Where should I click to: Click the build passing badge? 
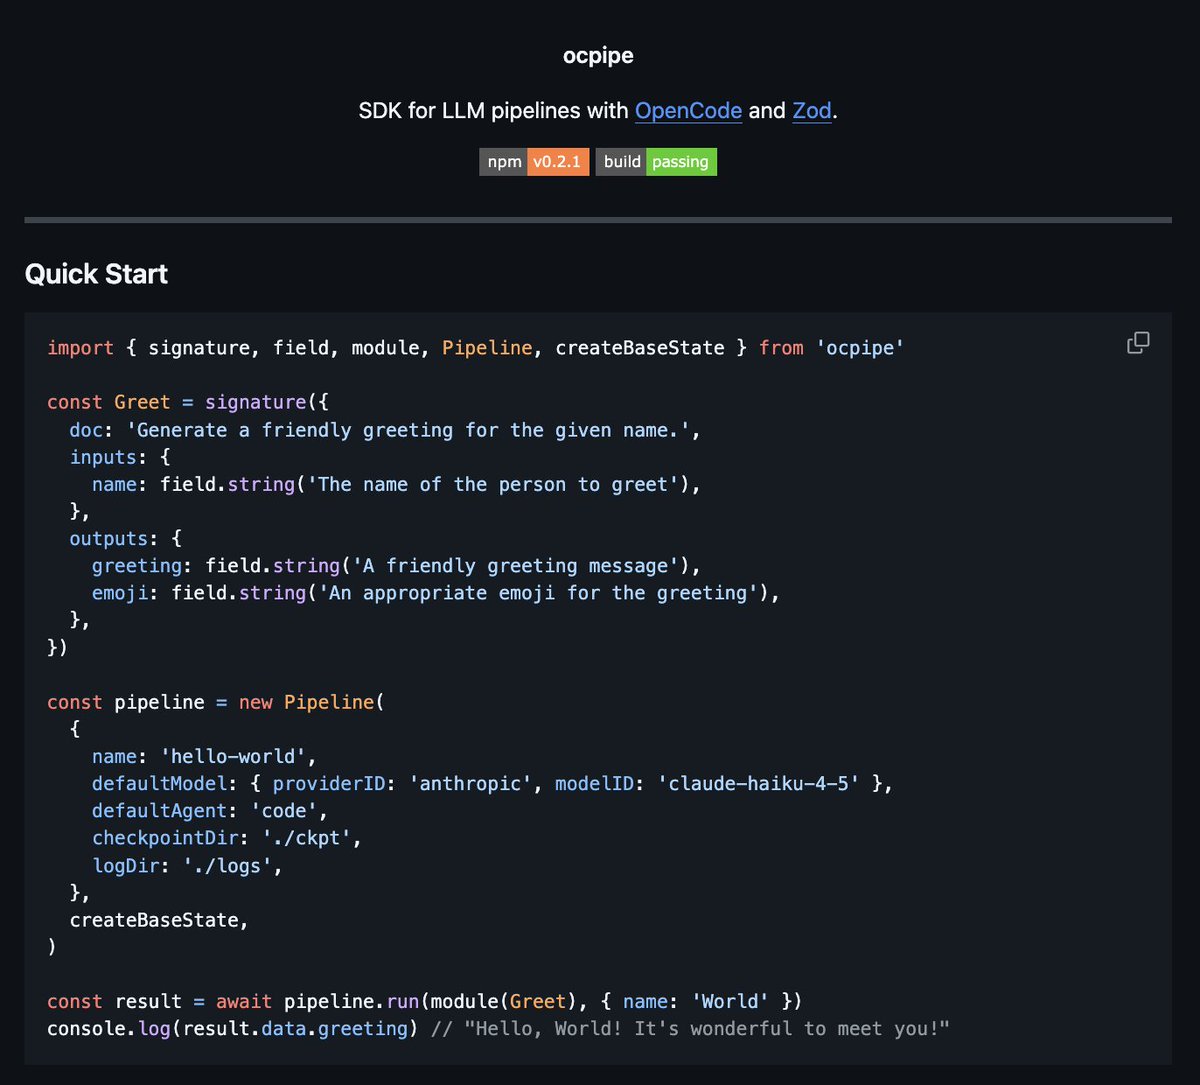(x=656, y=162)
